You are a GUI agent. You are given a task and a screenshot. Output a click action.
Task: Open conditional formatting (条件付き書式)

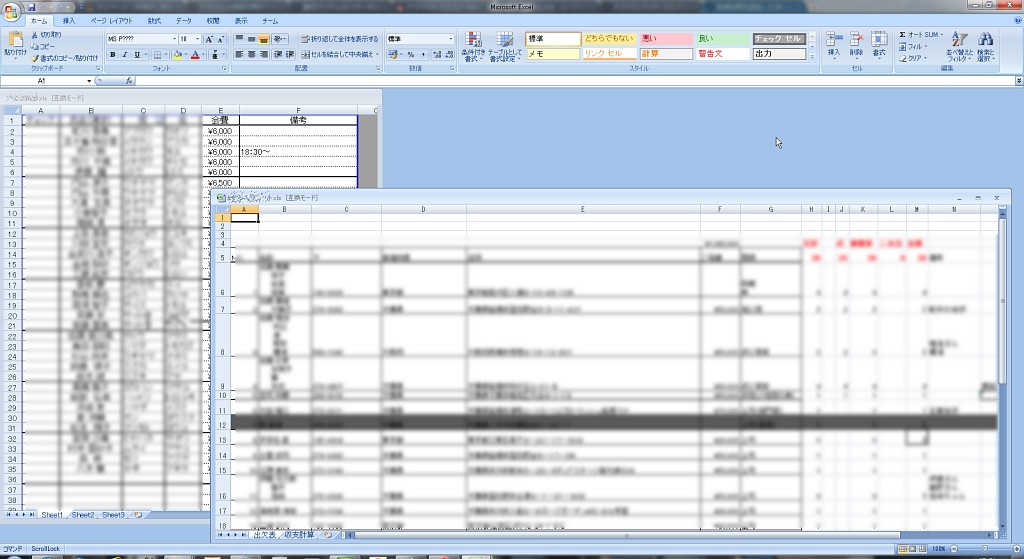(x=472, y=46)
